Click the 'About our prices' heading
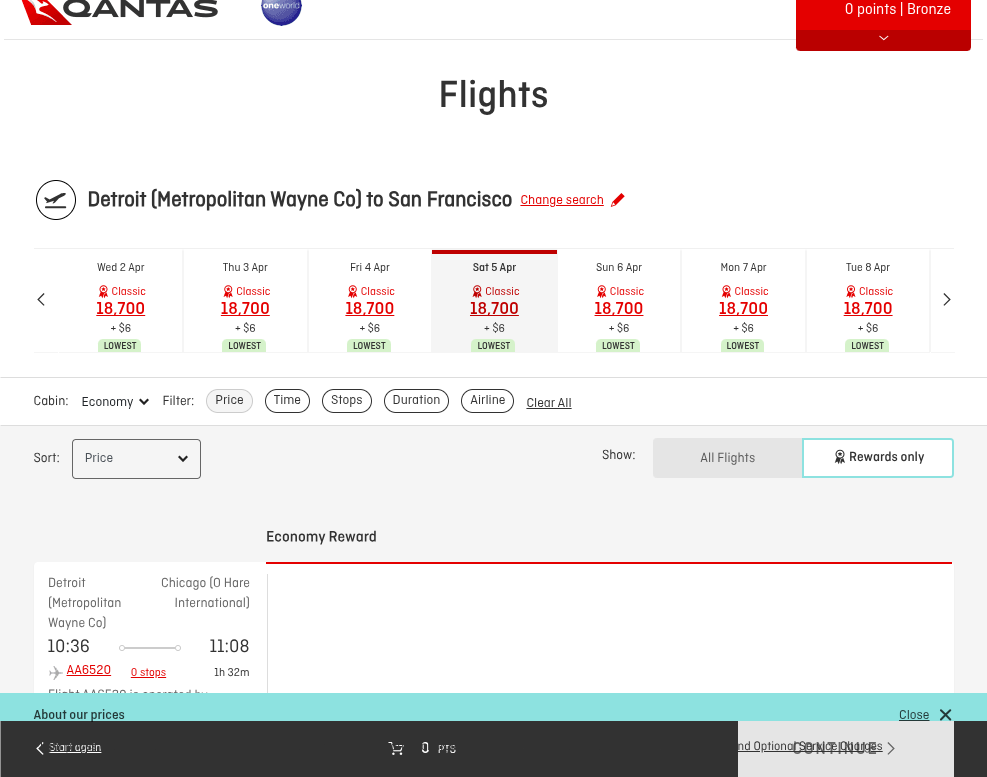Viewport: 987px width, 777px height. 79,715
